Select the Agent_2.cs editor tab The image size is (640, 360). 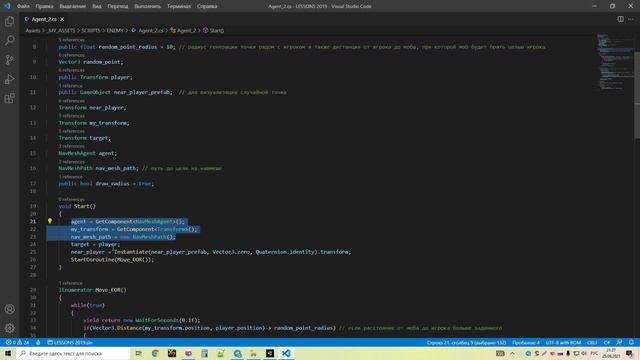[x=44, y=19]
